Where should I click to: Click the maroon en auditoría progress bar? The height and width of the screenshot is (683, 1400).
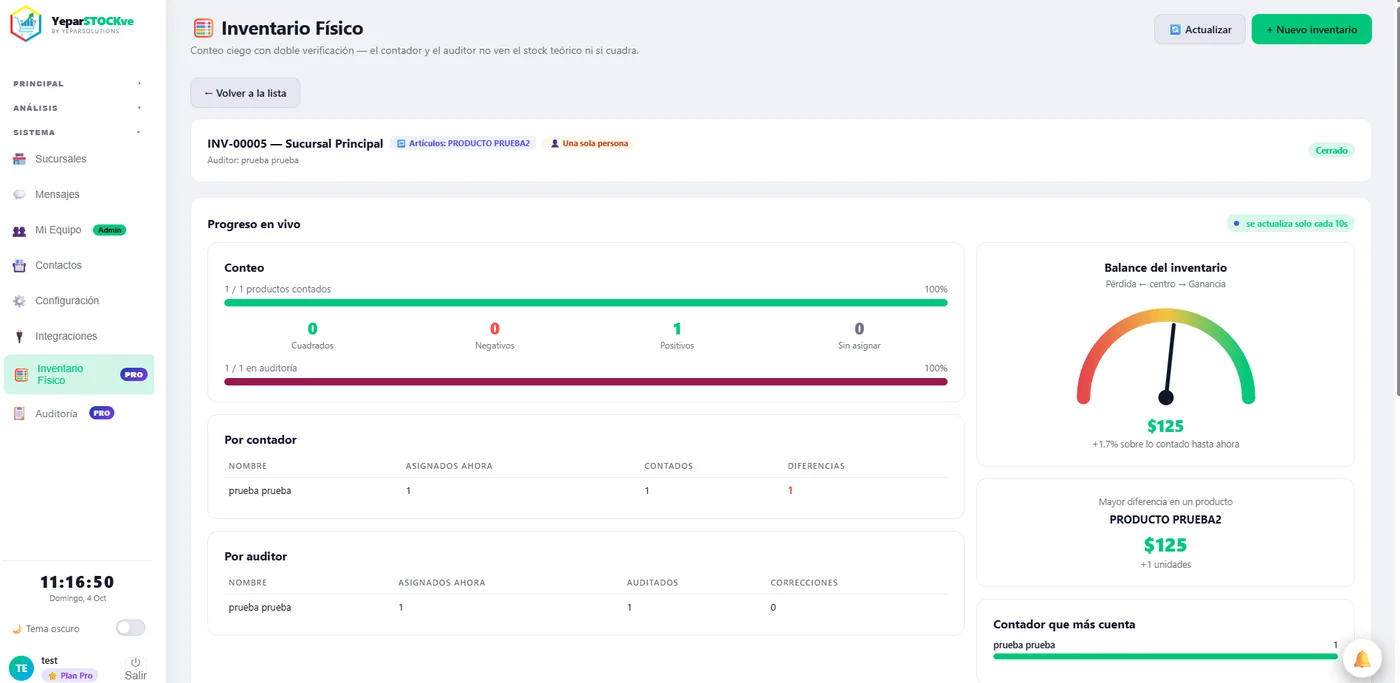click(586, 381)
